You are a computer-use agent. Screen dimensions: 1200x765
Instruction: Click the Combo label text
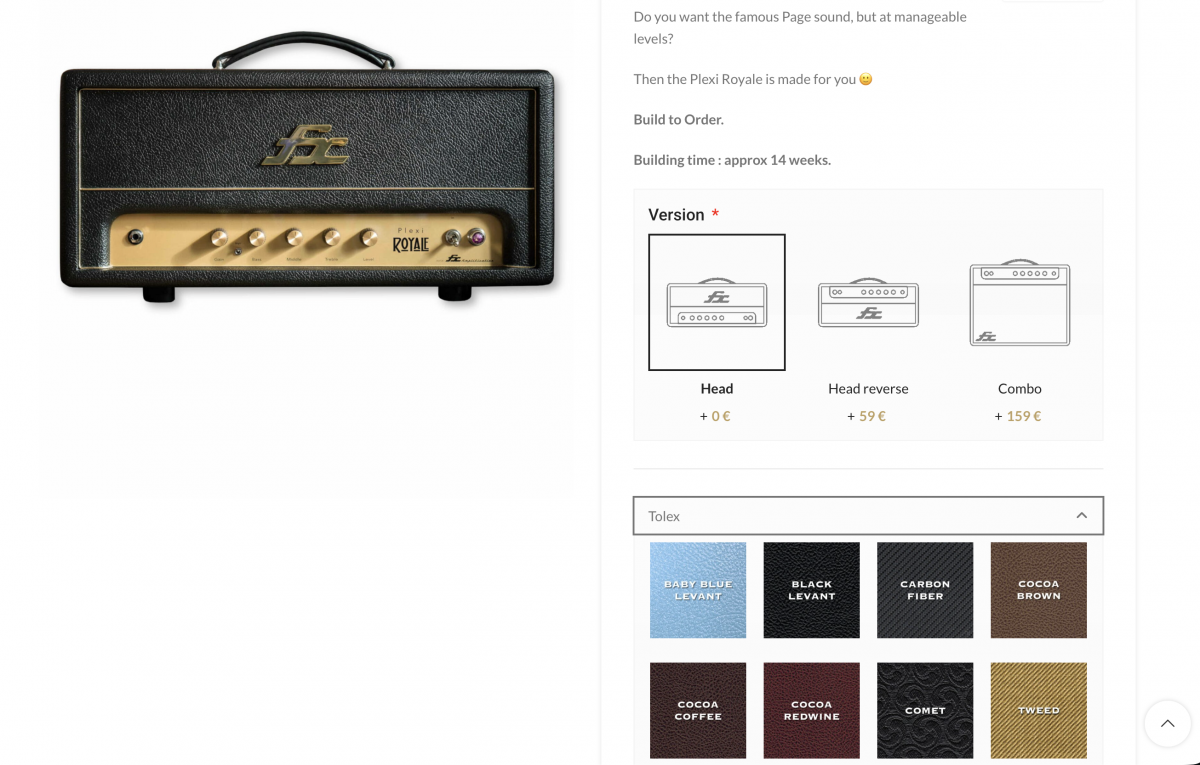1019,389
